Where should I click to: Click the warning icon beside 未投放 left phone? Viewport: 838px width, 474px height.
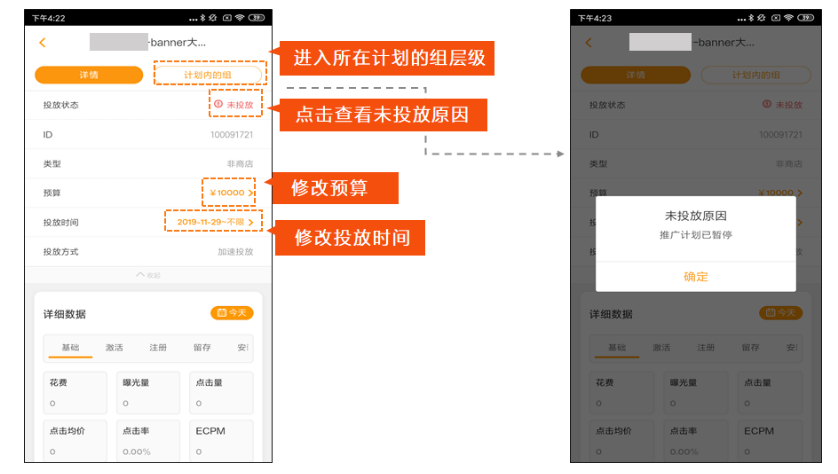point(218,104)
